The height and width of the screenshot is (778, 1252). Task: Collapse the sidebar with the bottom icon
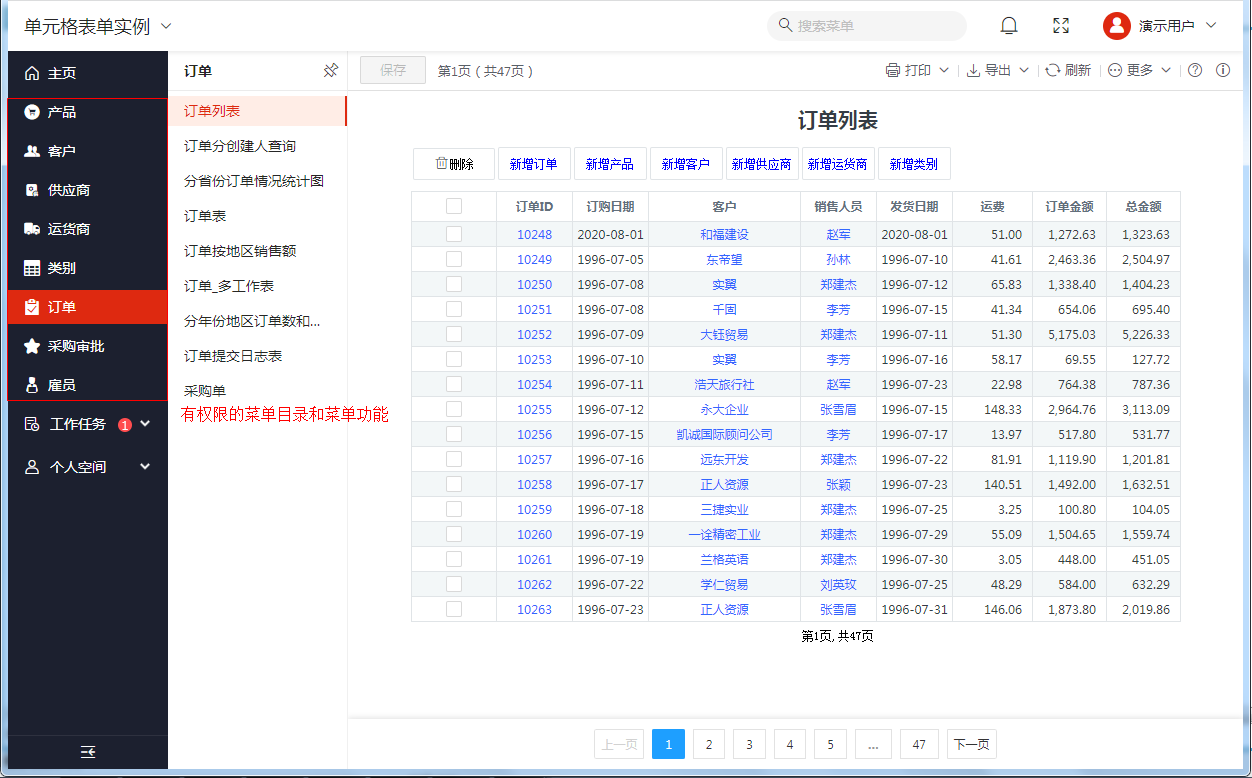coord(88,752)
